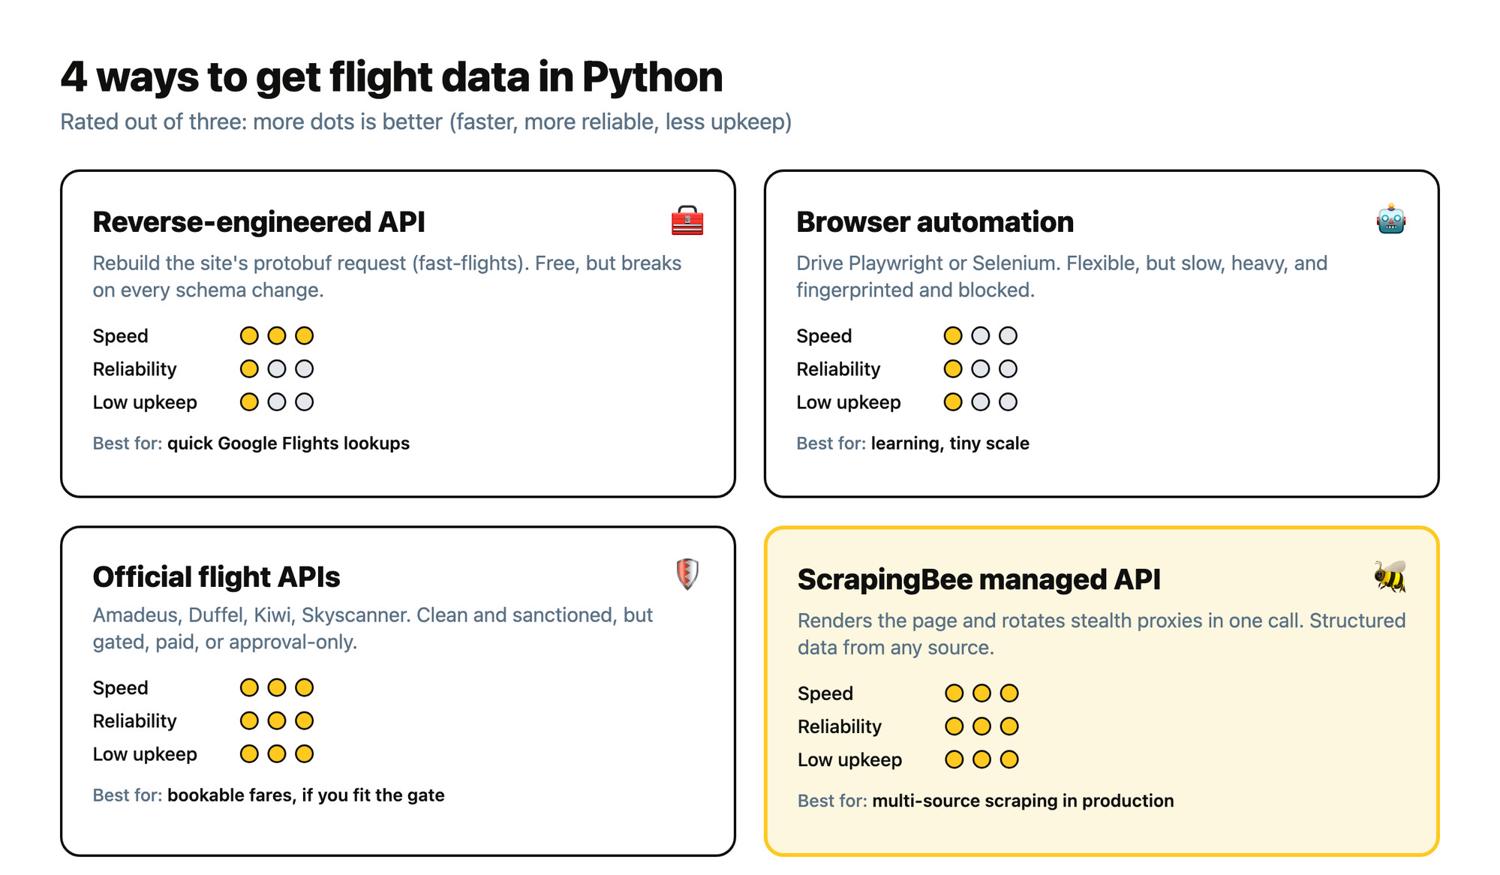Screen dimensions: 1500x875
Task: Click the 'Renders the page and rotates stealth proxies' description
Action: tap(1102, 634)
